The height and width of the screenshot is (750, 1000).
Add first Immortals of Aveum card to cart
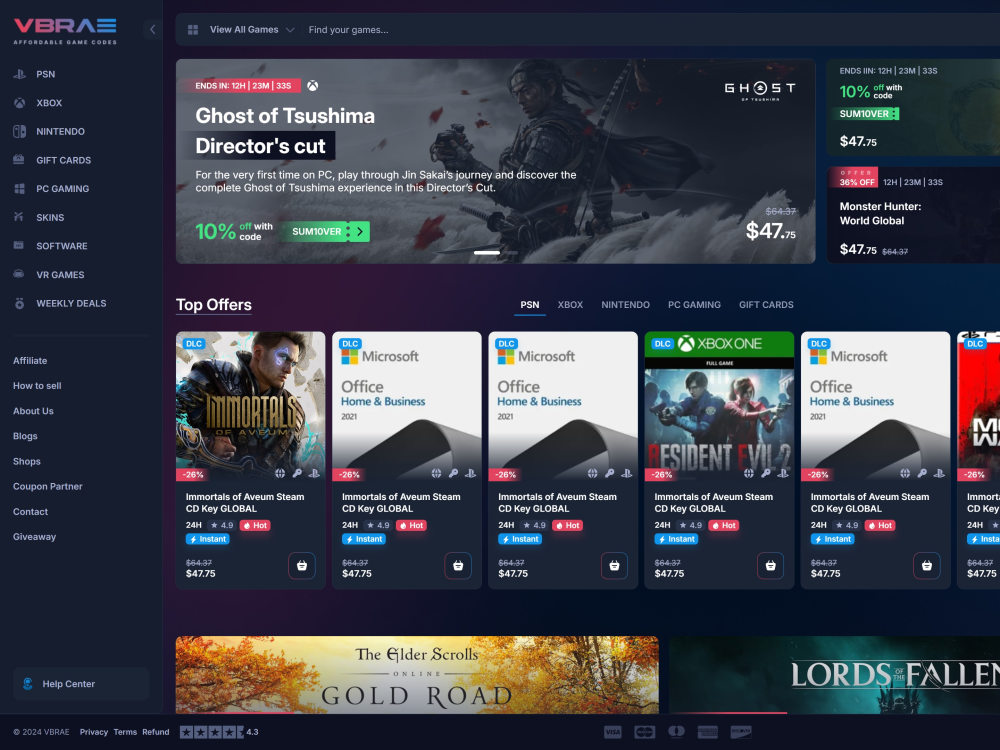302,566
